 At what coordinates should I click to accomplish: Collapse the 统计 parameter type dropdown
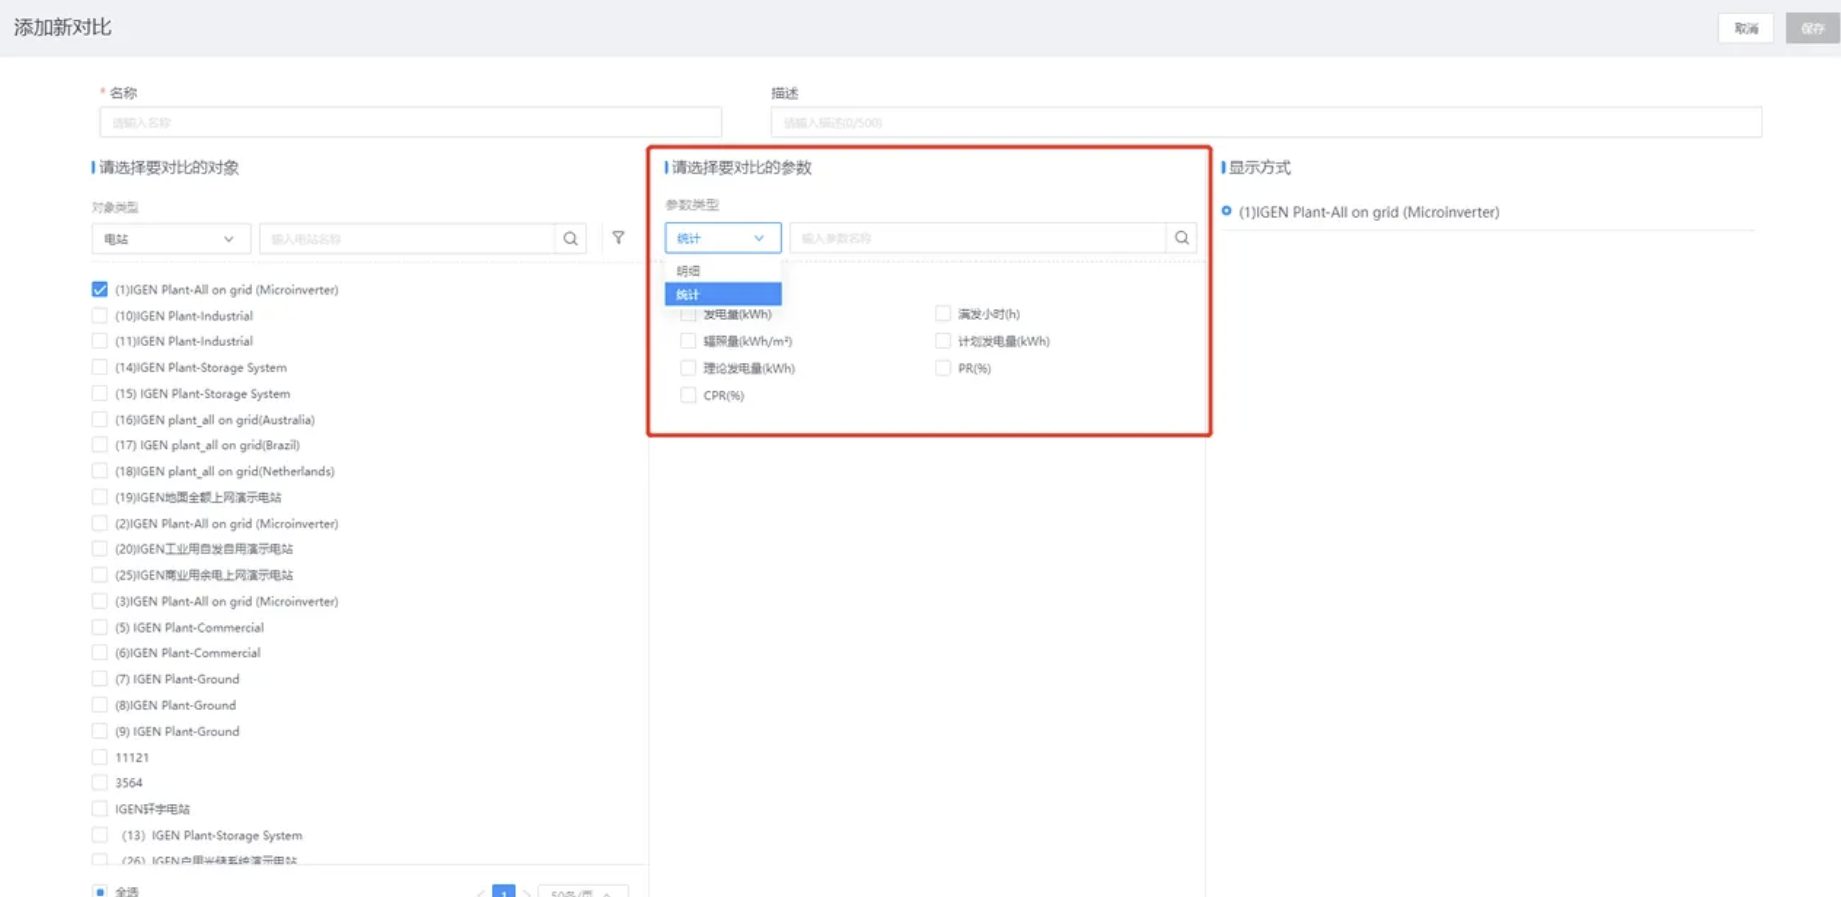[722, 238]
